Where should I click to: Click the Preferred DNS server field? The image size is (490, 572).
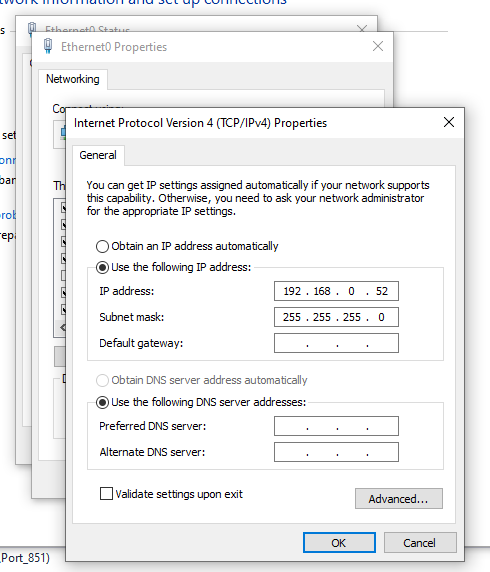point(336,426)
